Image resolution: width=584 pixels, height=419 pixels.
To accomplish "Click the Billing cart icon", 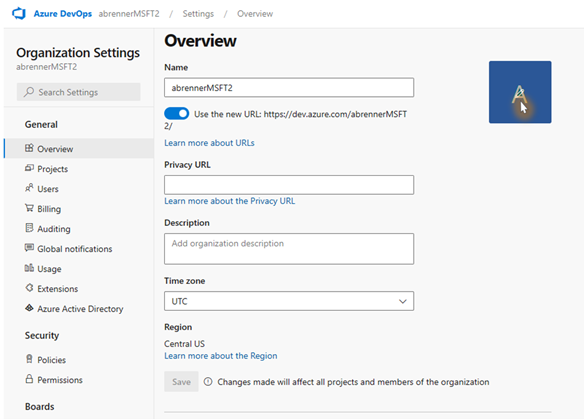I will coord(29,208).
